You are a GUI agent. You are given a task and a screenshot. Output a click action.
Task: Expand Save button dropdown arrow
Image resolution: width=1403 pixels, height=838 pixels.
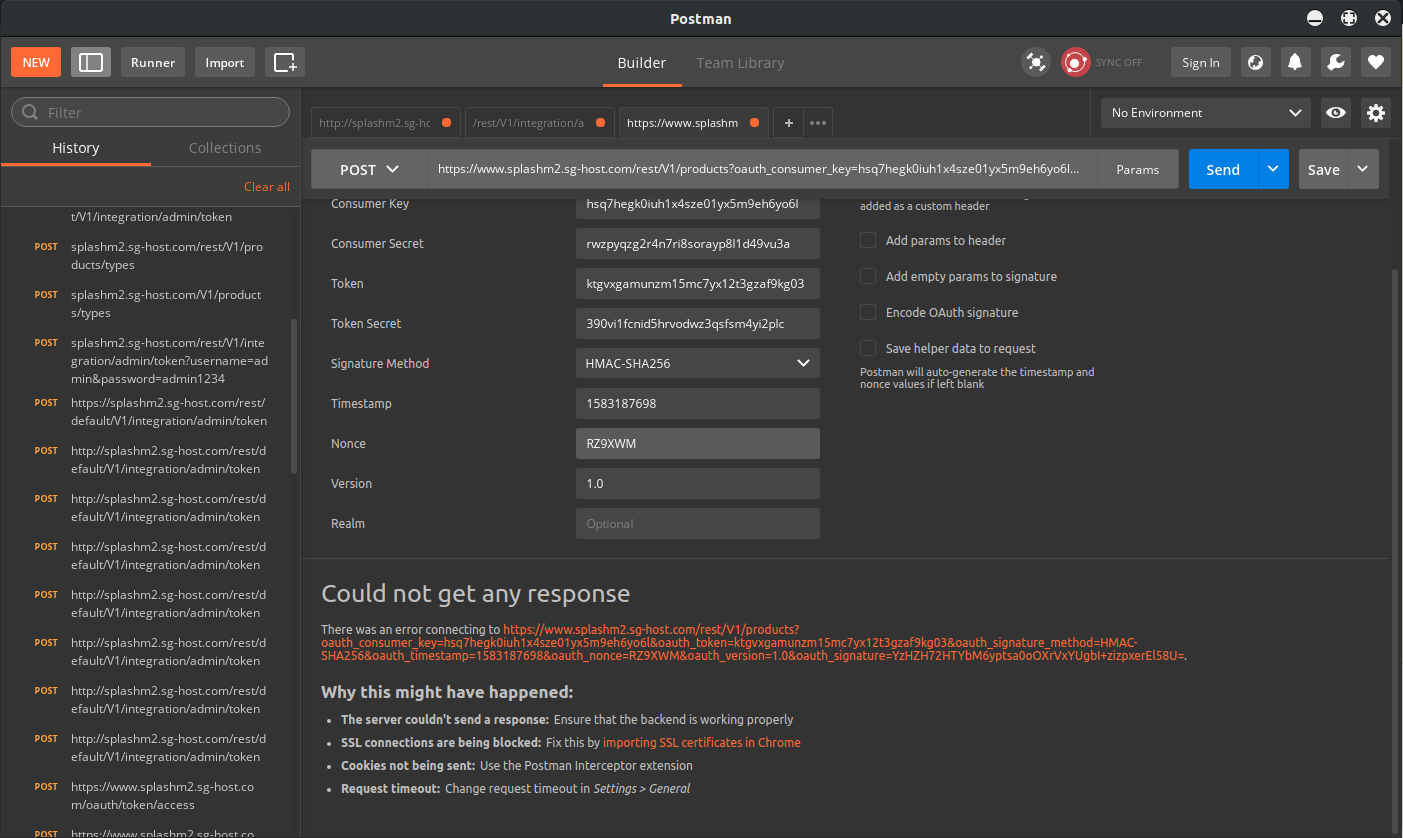click(1363, 169)
